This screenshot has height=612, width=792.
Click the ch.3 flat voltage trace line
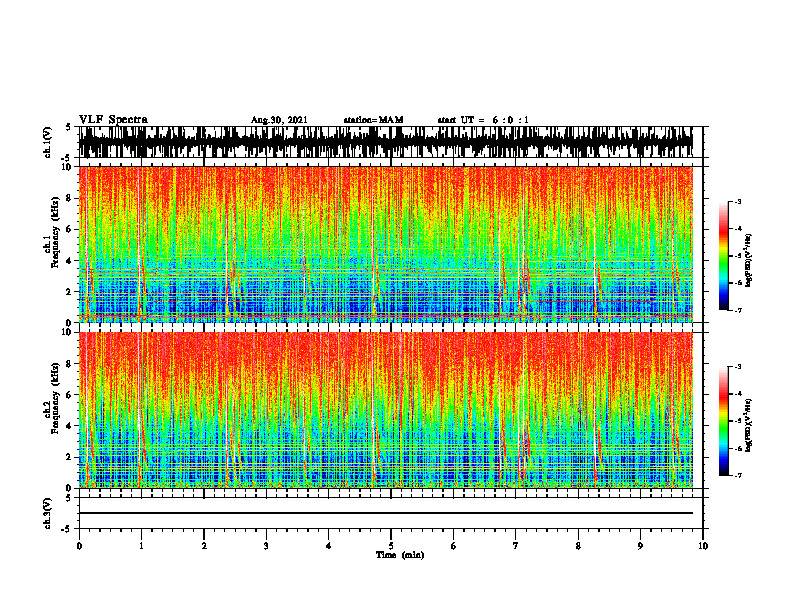pyautogui.click(x=386, y=513)
